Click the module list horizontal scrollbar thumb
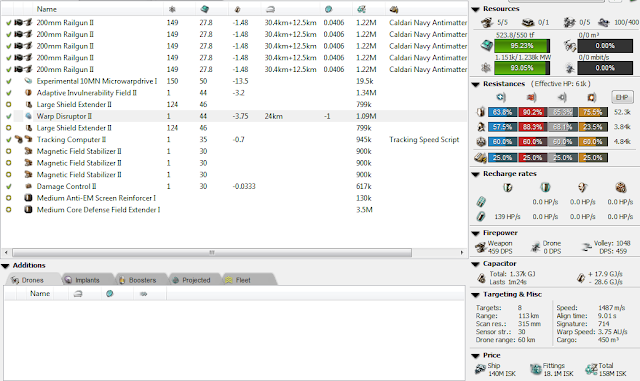640x381 pixels. point(212,253)
